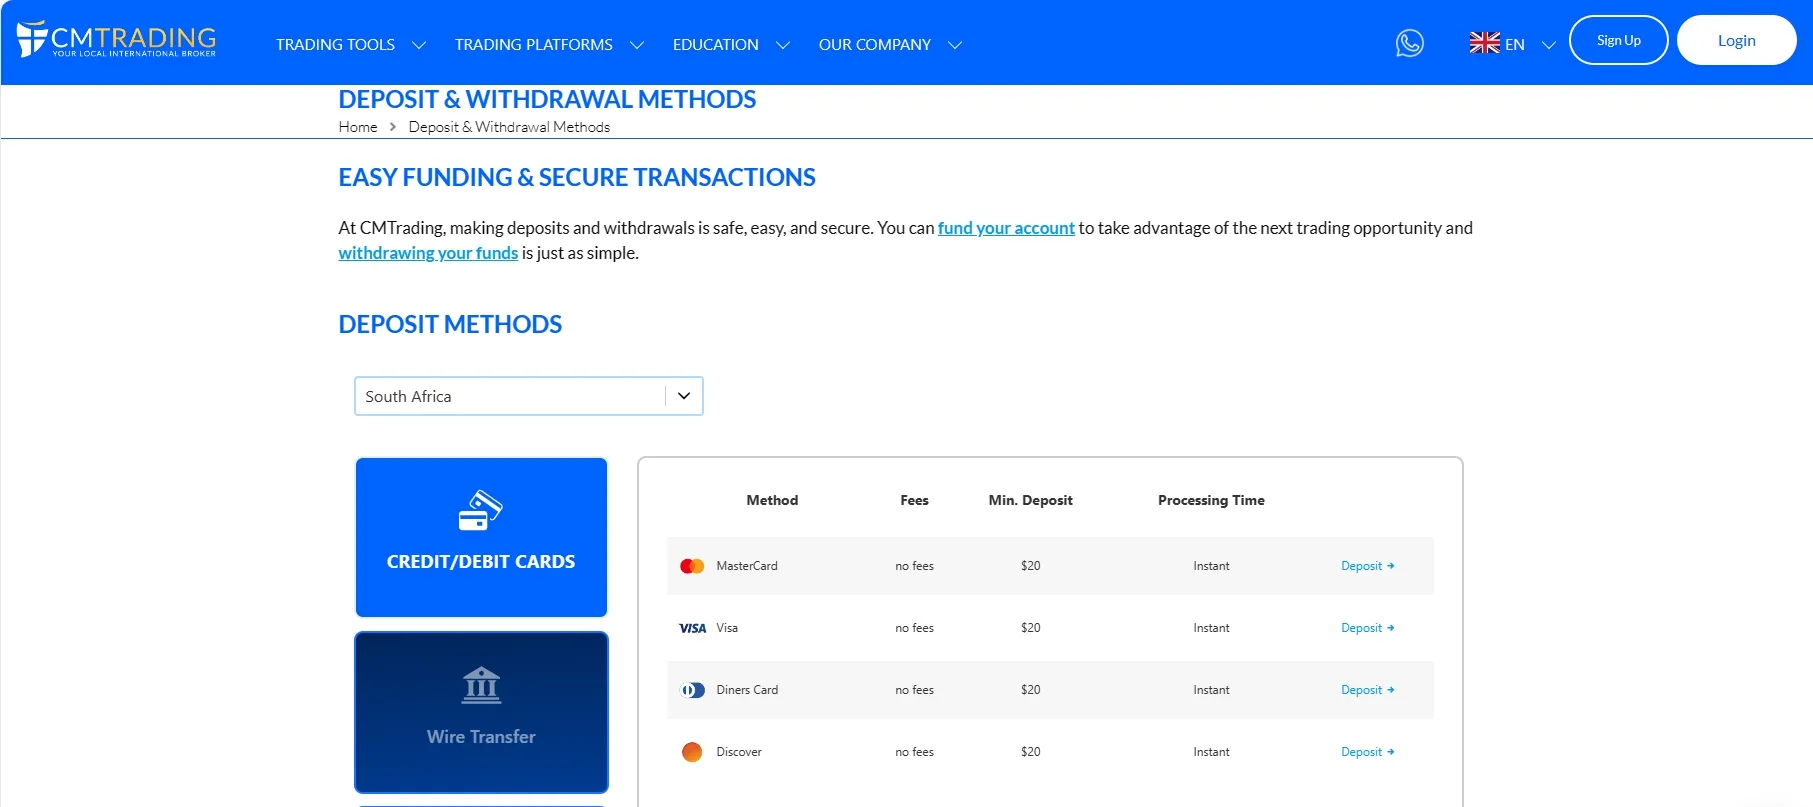Click the Processing Time column header

pyautogui.click(x=1211, y=500)
